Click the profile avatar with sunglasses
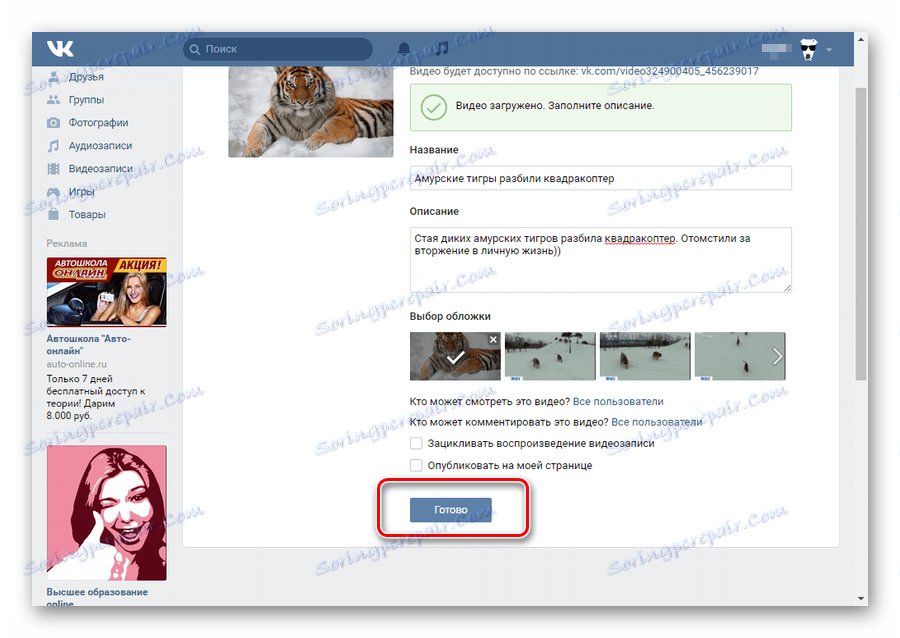 (x=809, y=49)
